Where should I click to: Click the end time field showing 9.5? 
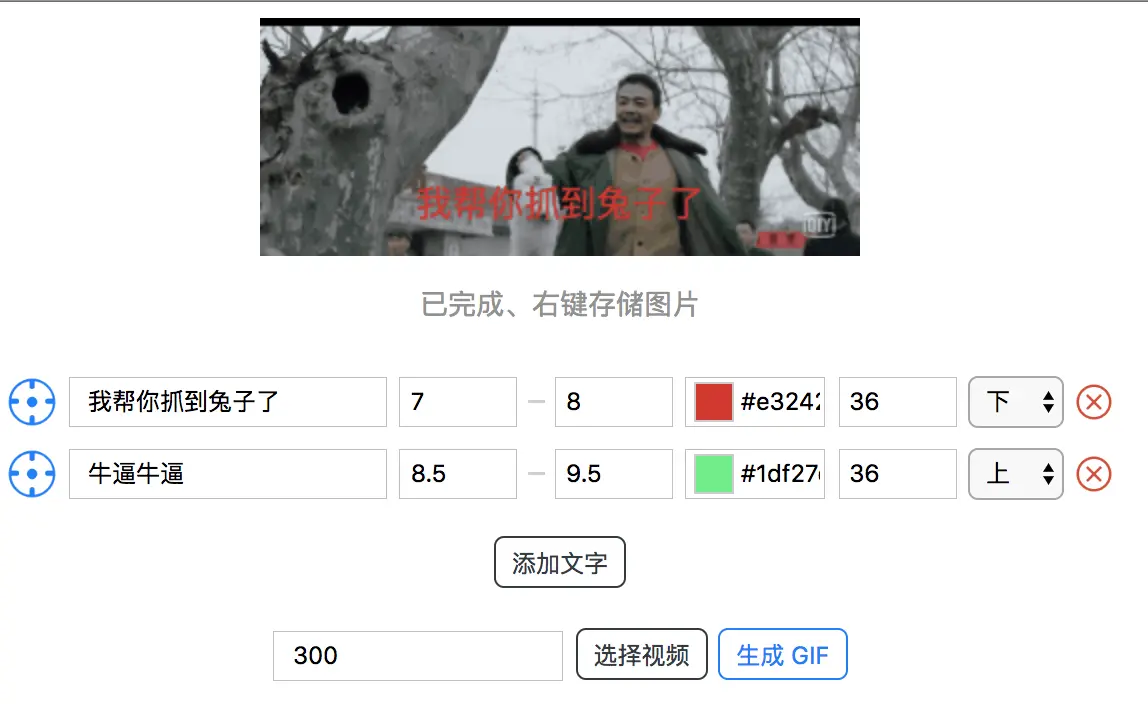[614, 473]
